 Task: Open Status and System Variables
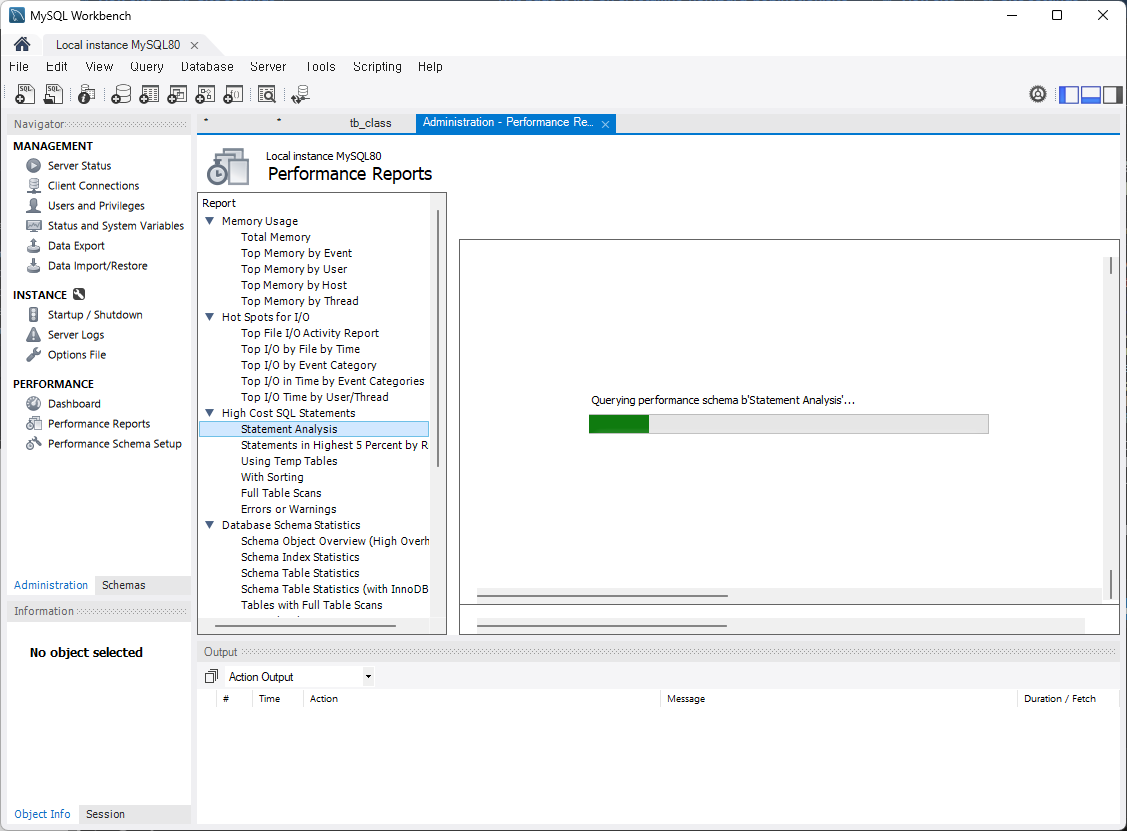point(116,226)
